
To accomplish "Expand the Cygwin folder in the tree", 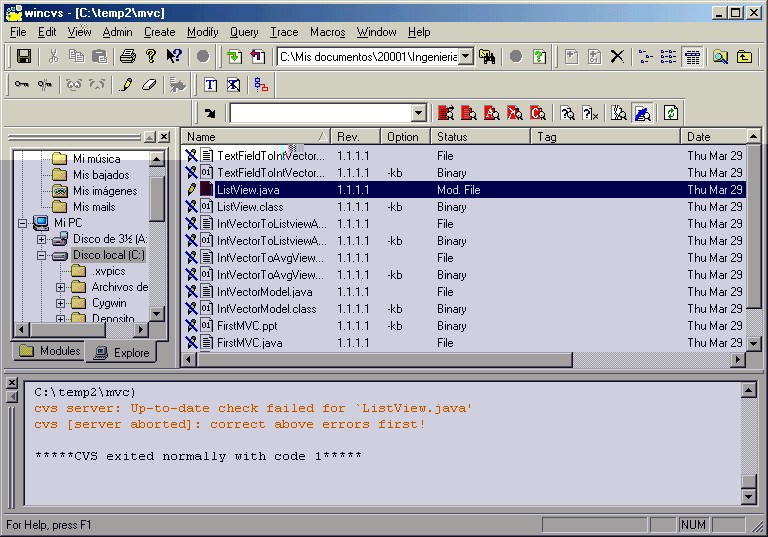I will tap(61, 303).
